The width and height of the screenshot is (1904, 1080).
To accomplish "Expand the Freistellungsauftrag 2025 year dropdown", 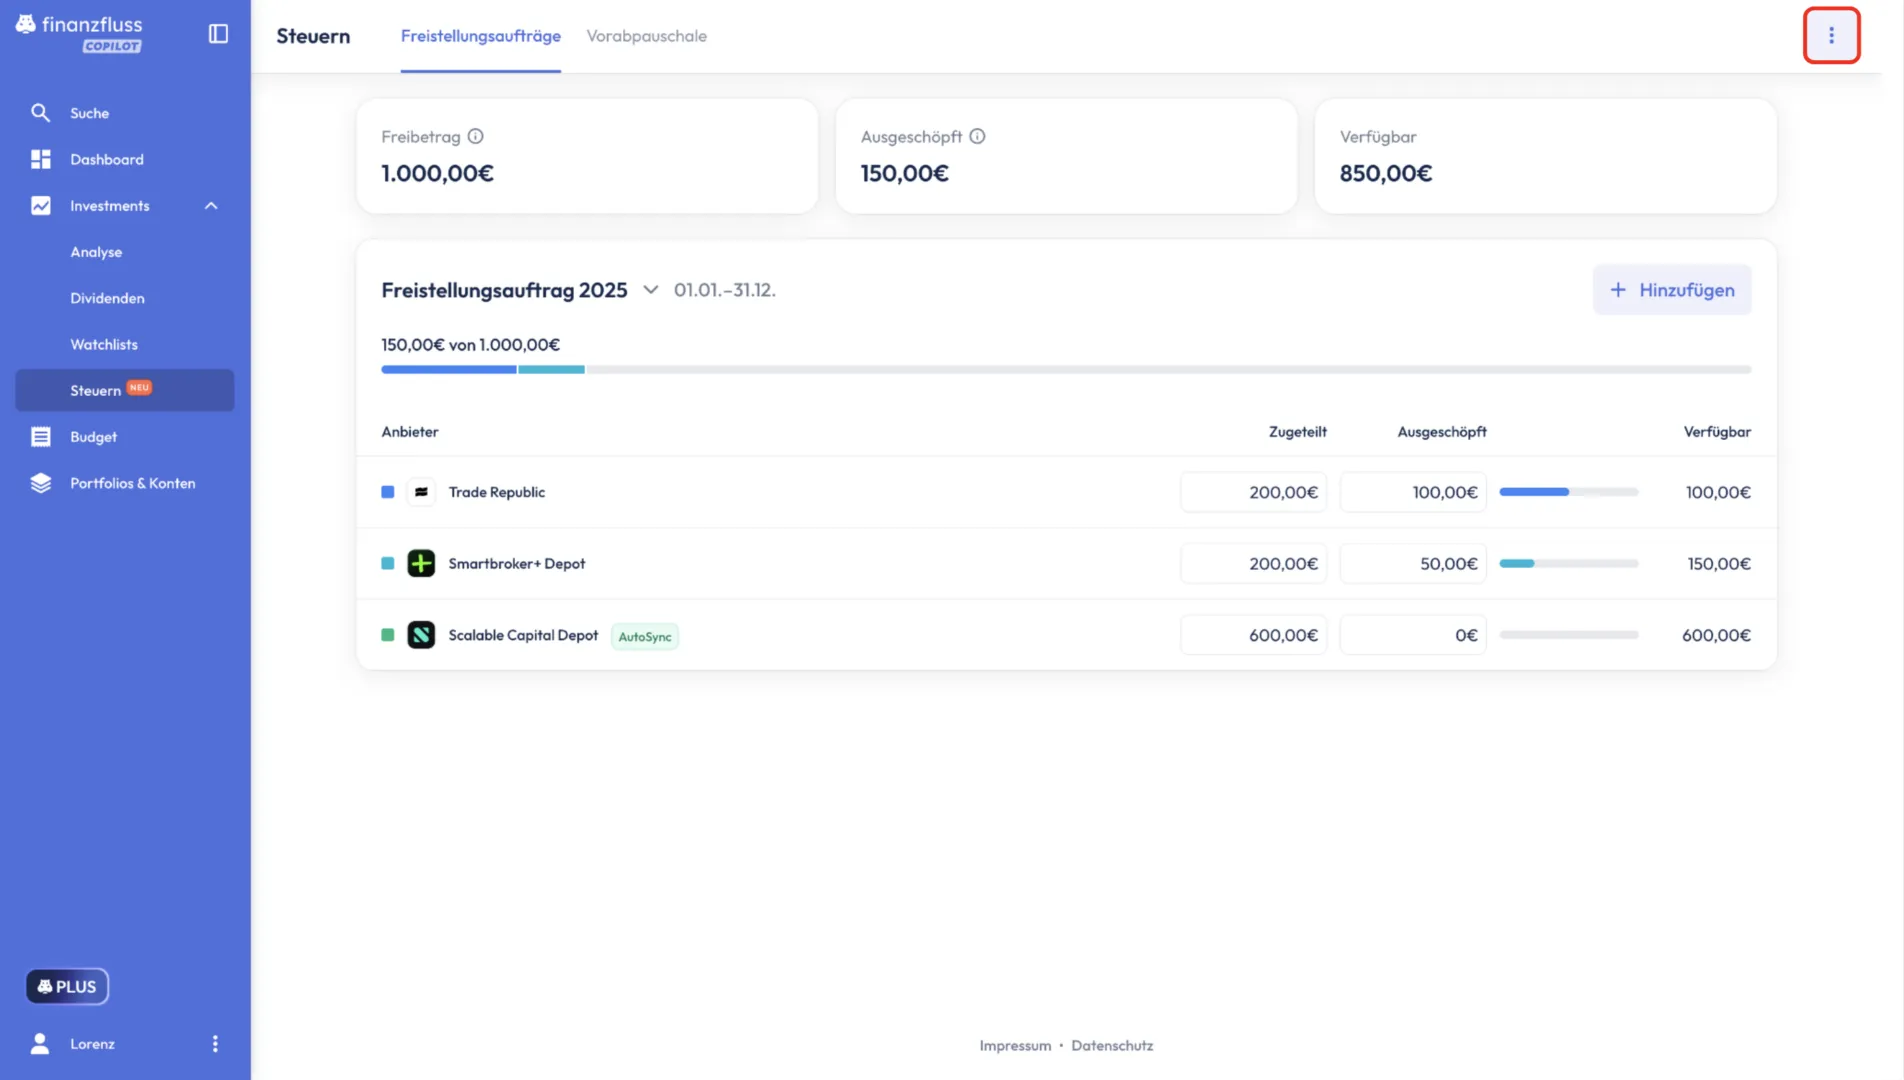I will [x=650, y=290].
